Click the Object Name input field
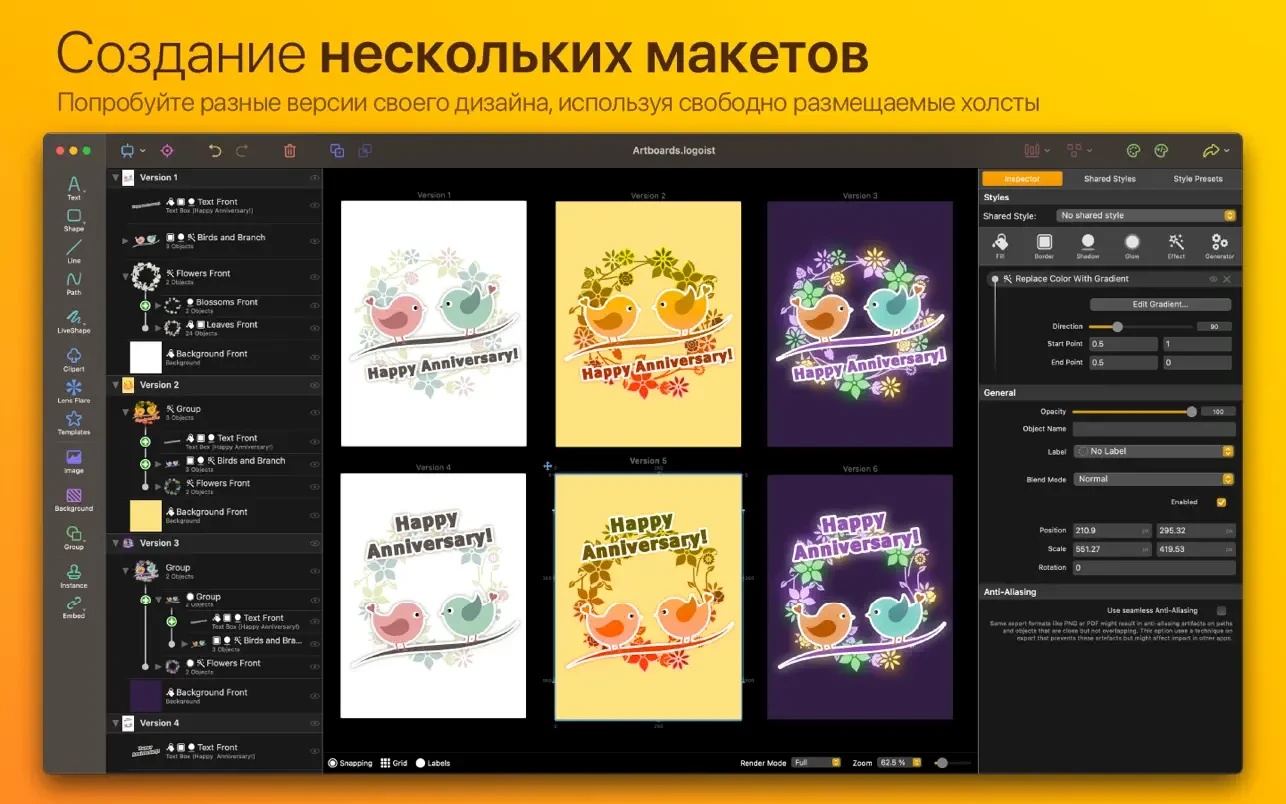Viewport: 1286px width, 804px height. (1154, 429)
